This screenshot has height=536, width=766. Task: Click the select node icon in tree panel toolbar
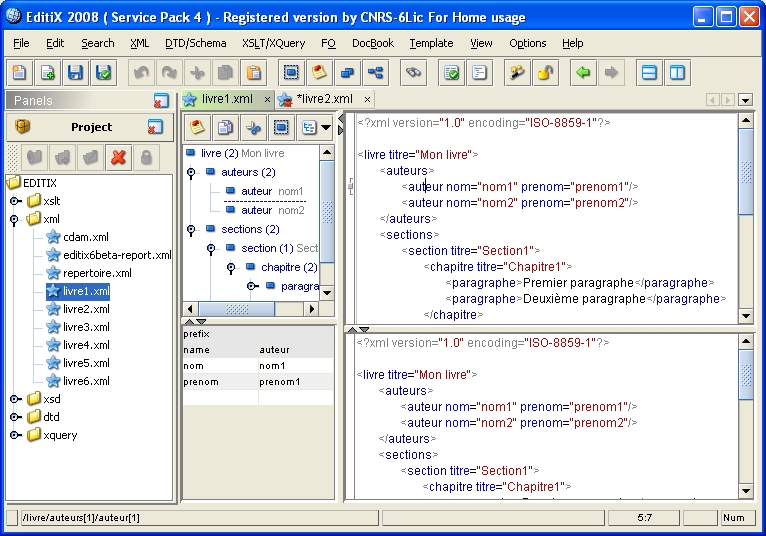click(281, 128)
